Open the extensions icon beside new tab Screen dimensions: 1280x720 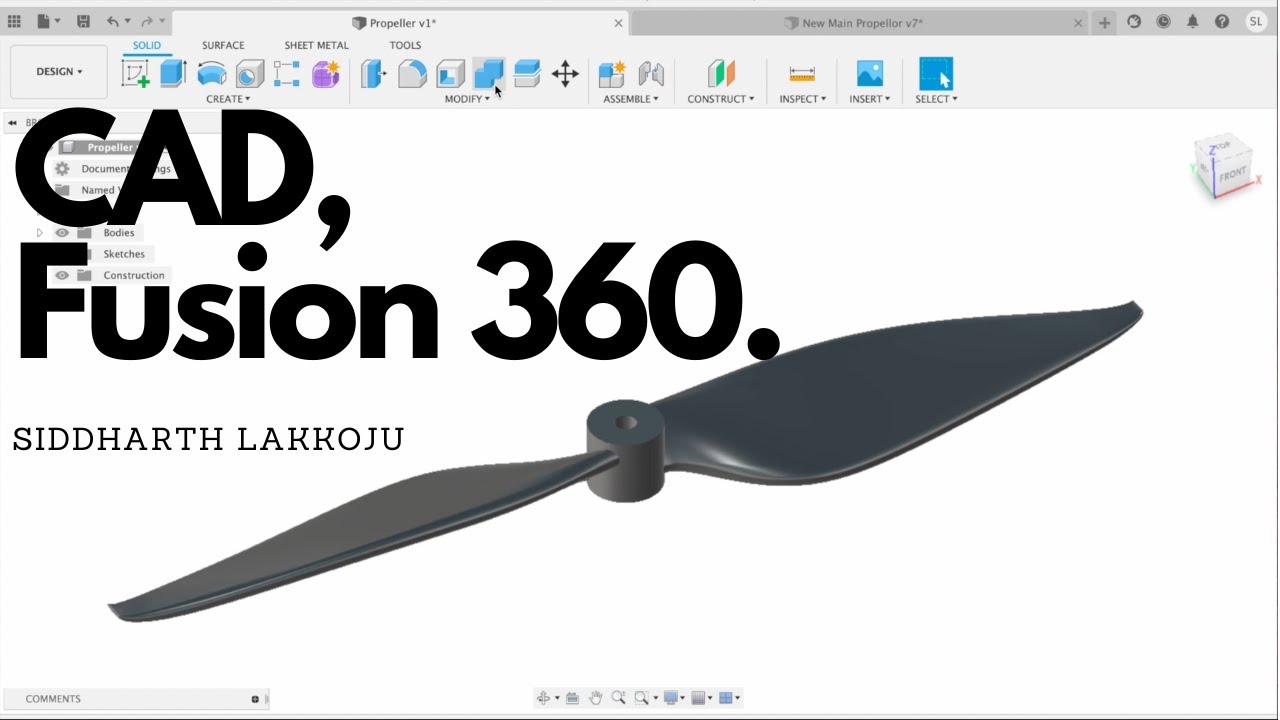tap(1134, 21)
